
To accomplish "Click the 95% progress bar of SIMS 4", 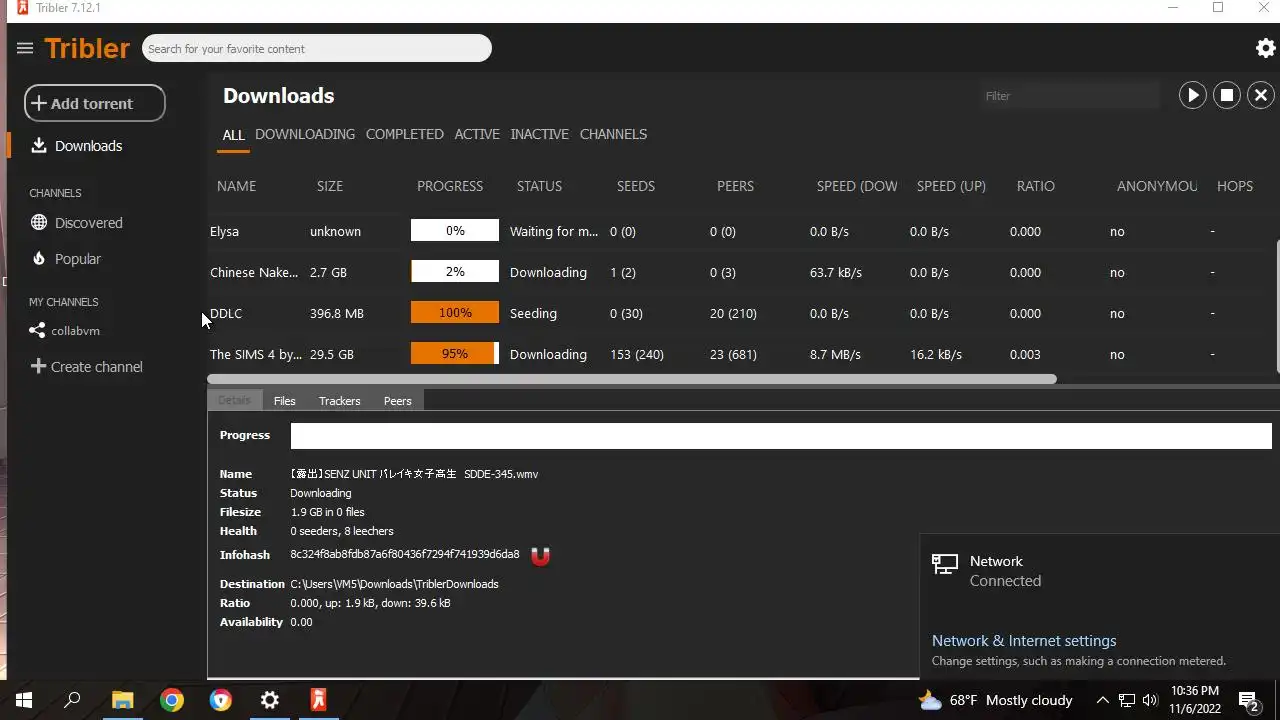I will pyautogui.click(x=455, y=354).
